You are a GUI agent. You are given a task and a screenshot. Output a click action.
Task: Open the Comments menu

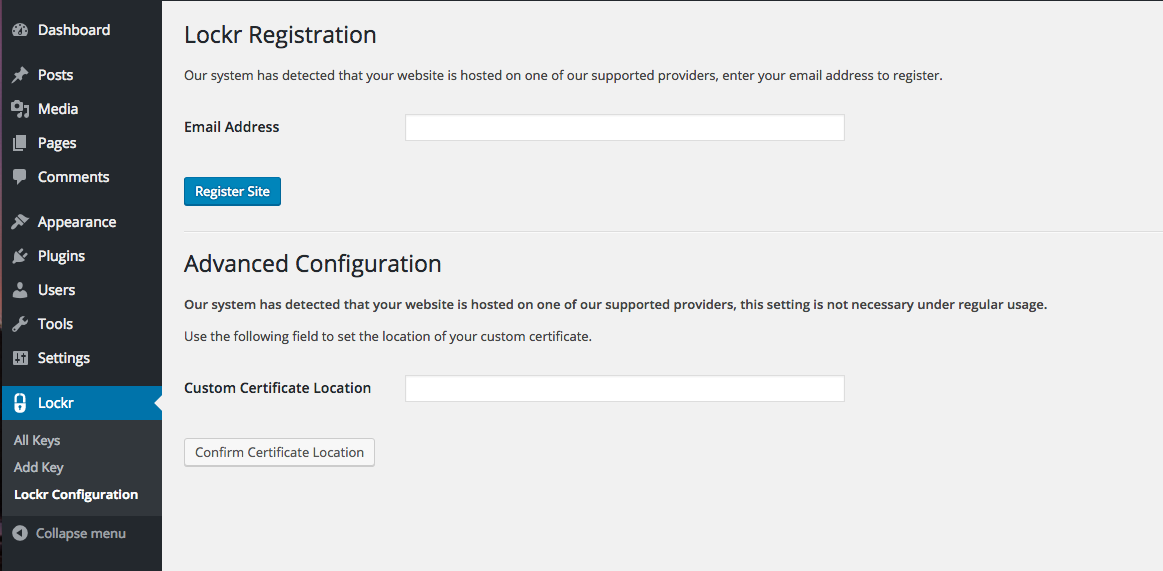pos(82,177)
